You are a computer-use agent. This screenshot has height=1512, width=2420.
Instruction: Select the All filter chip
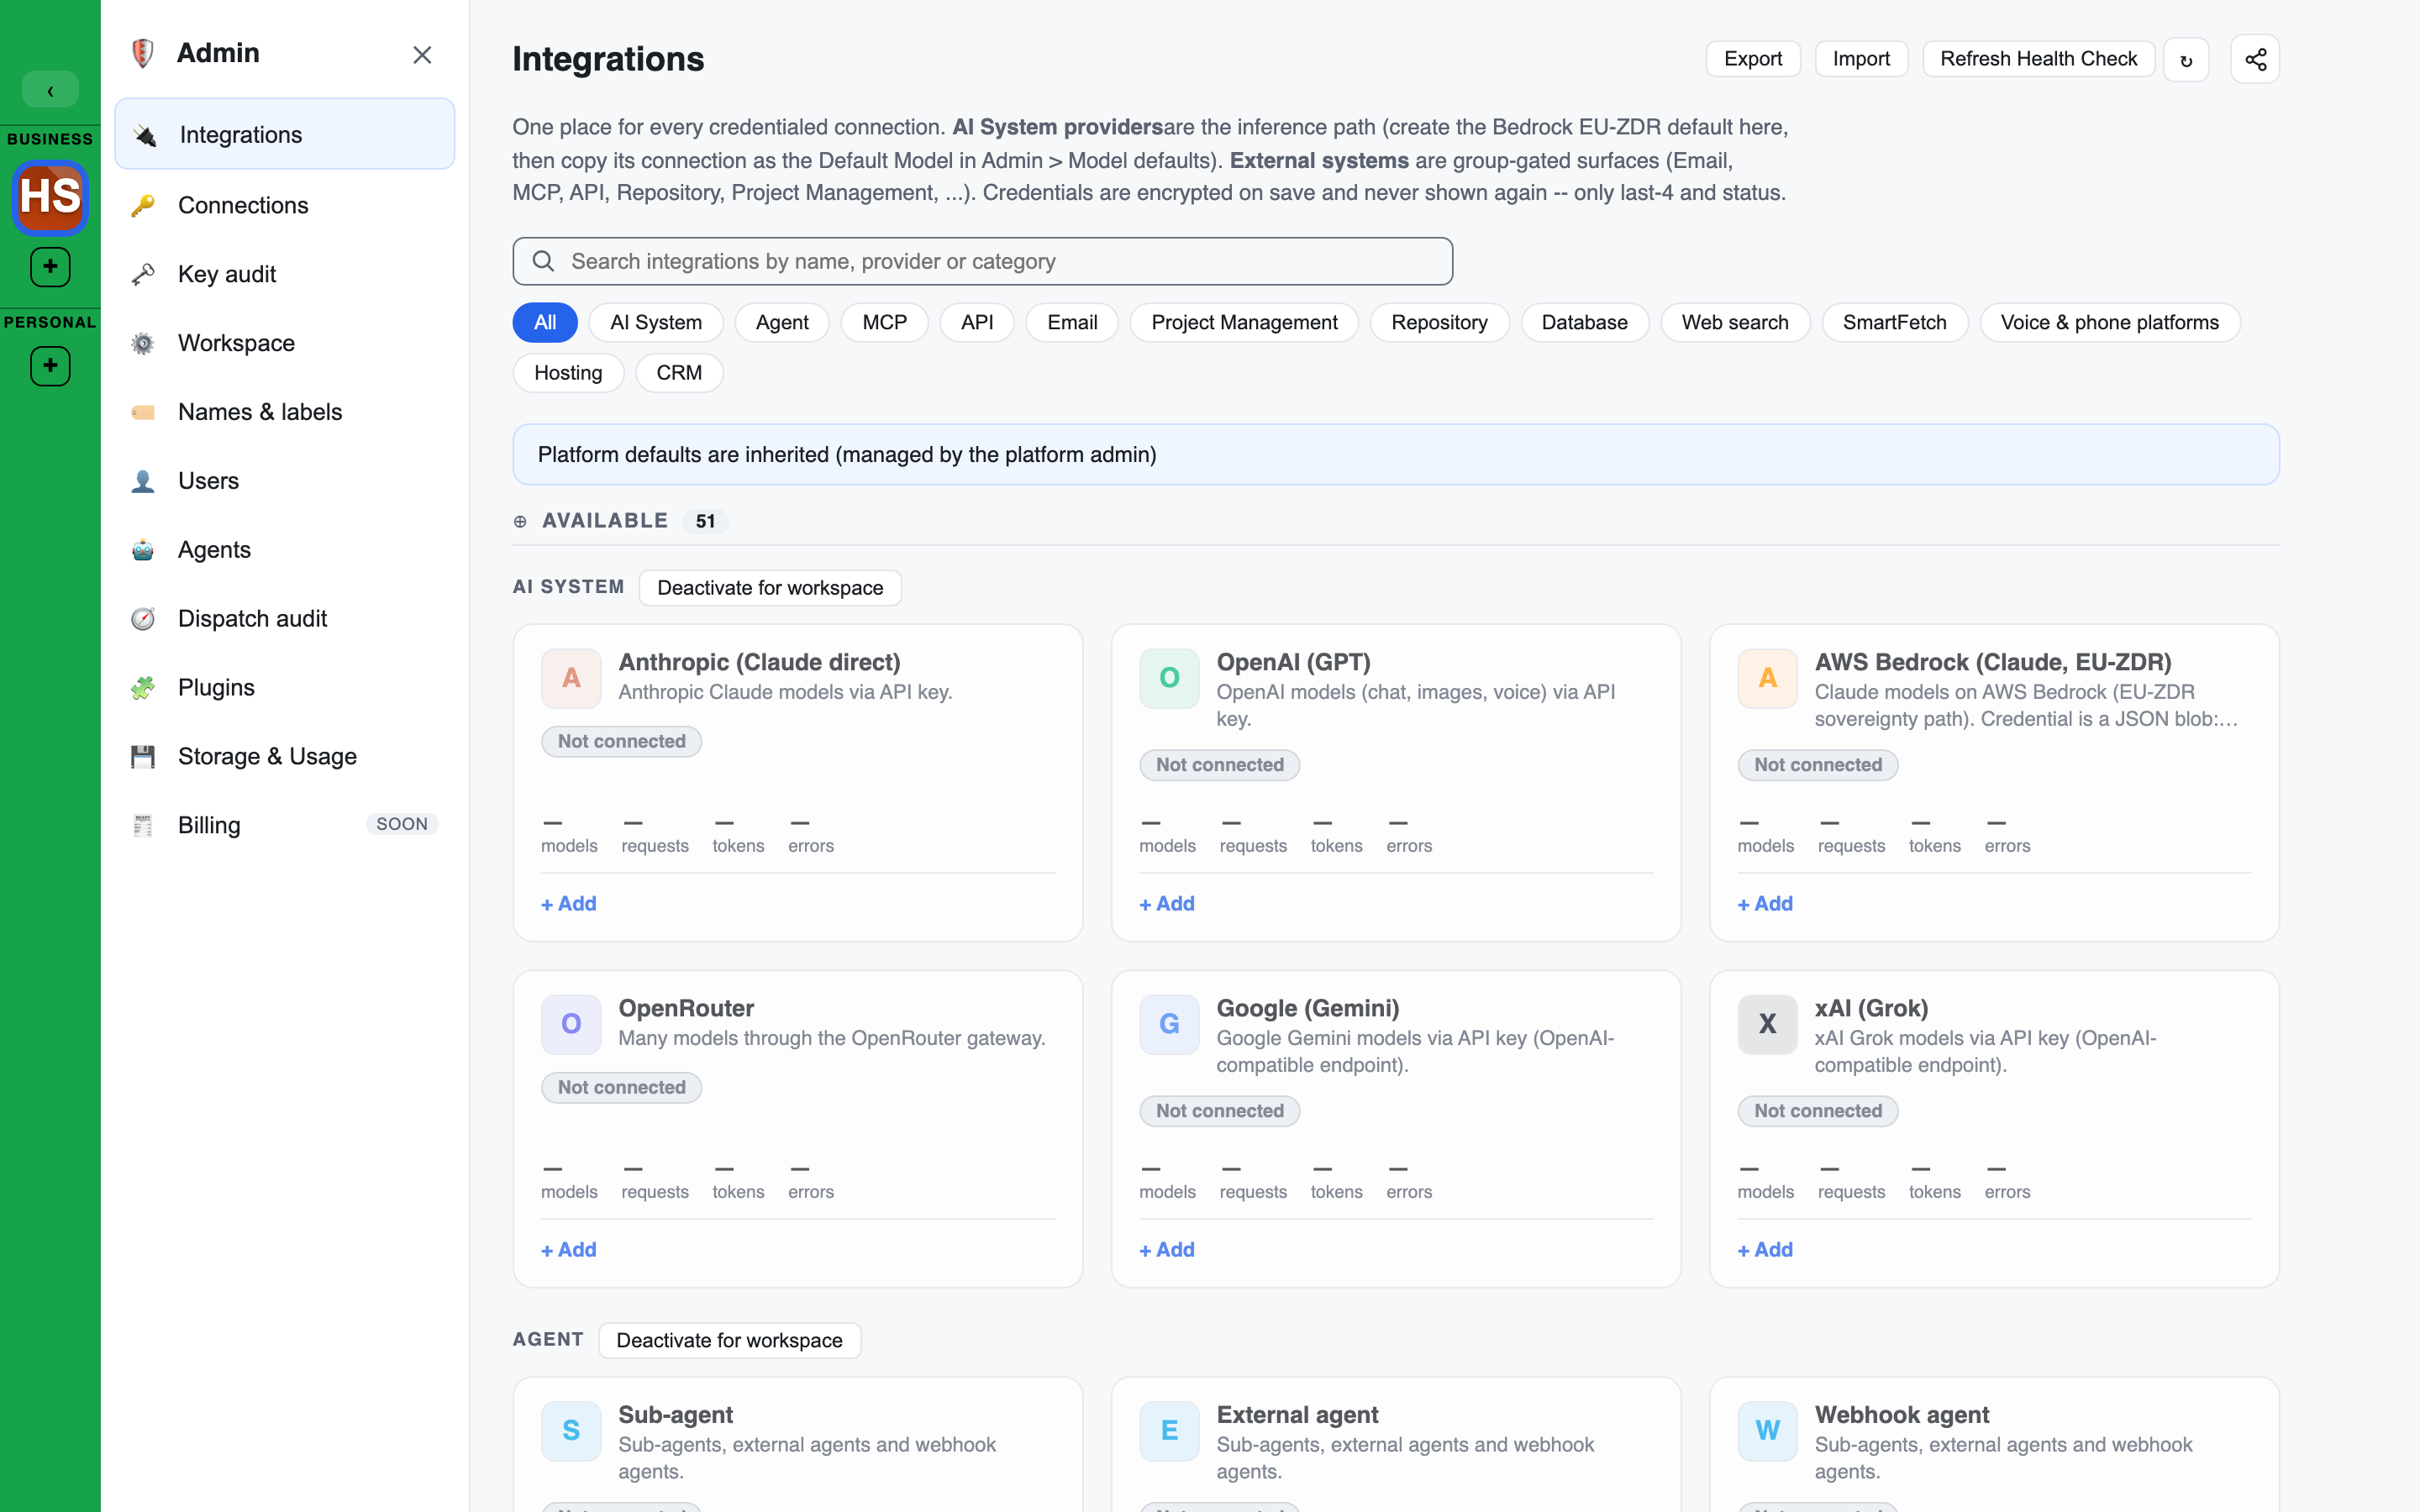pos(545,323)
